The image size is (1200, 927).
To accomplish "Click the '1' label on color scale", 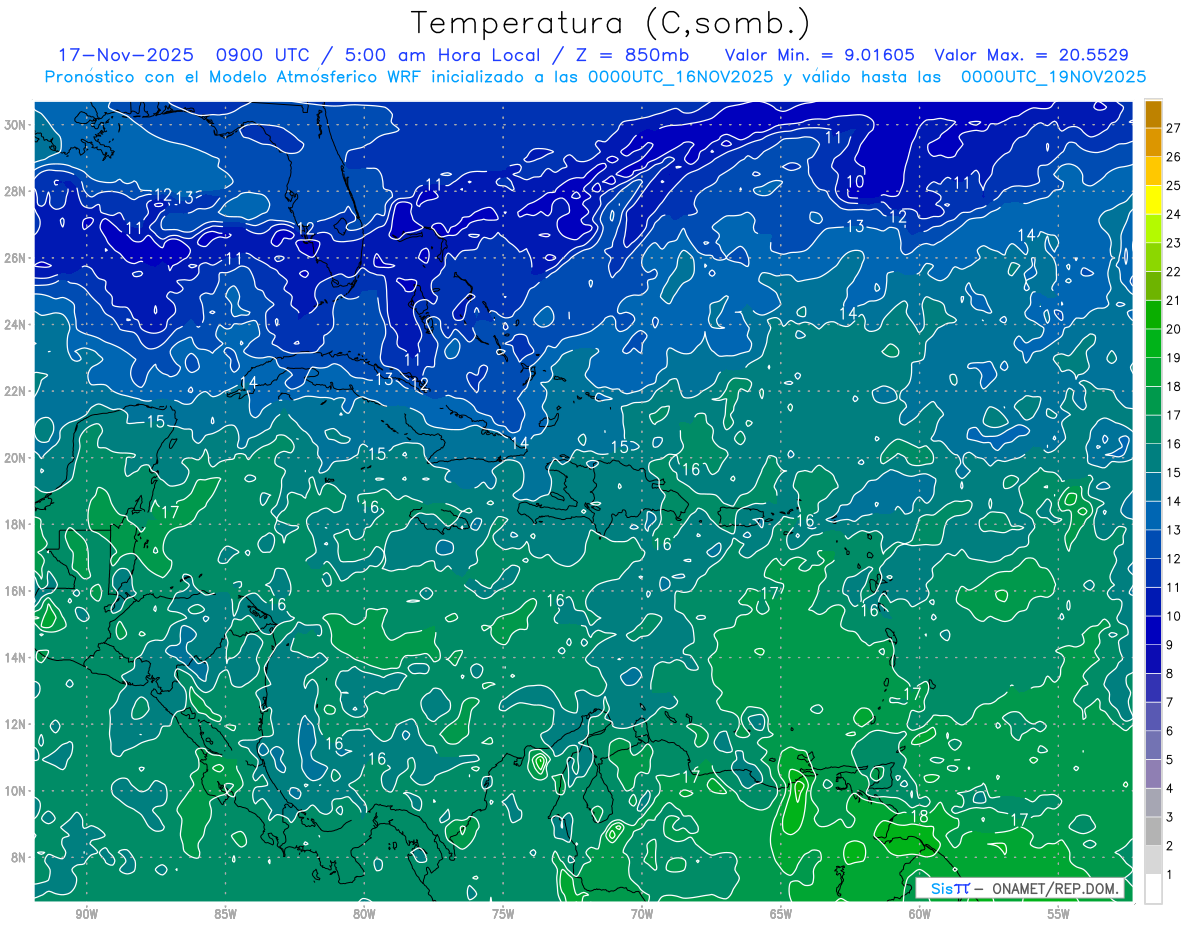I will coord(1170,875).
